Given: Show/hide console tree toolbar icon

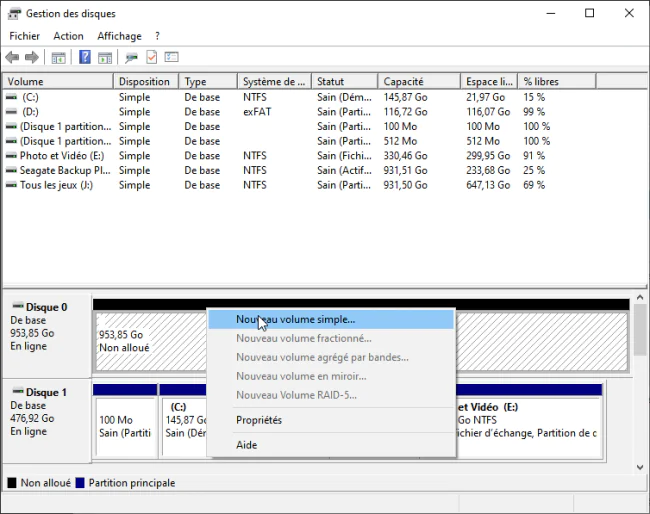Looking at the screenshot, I should pyautogui.click(x=58, y=58).
